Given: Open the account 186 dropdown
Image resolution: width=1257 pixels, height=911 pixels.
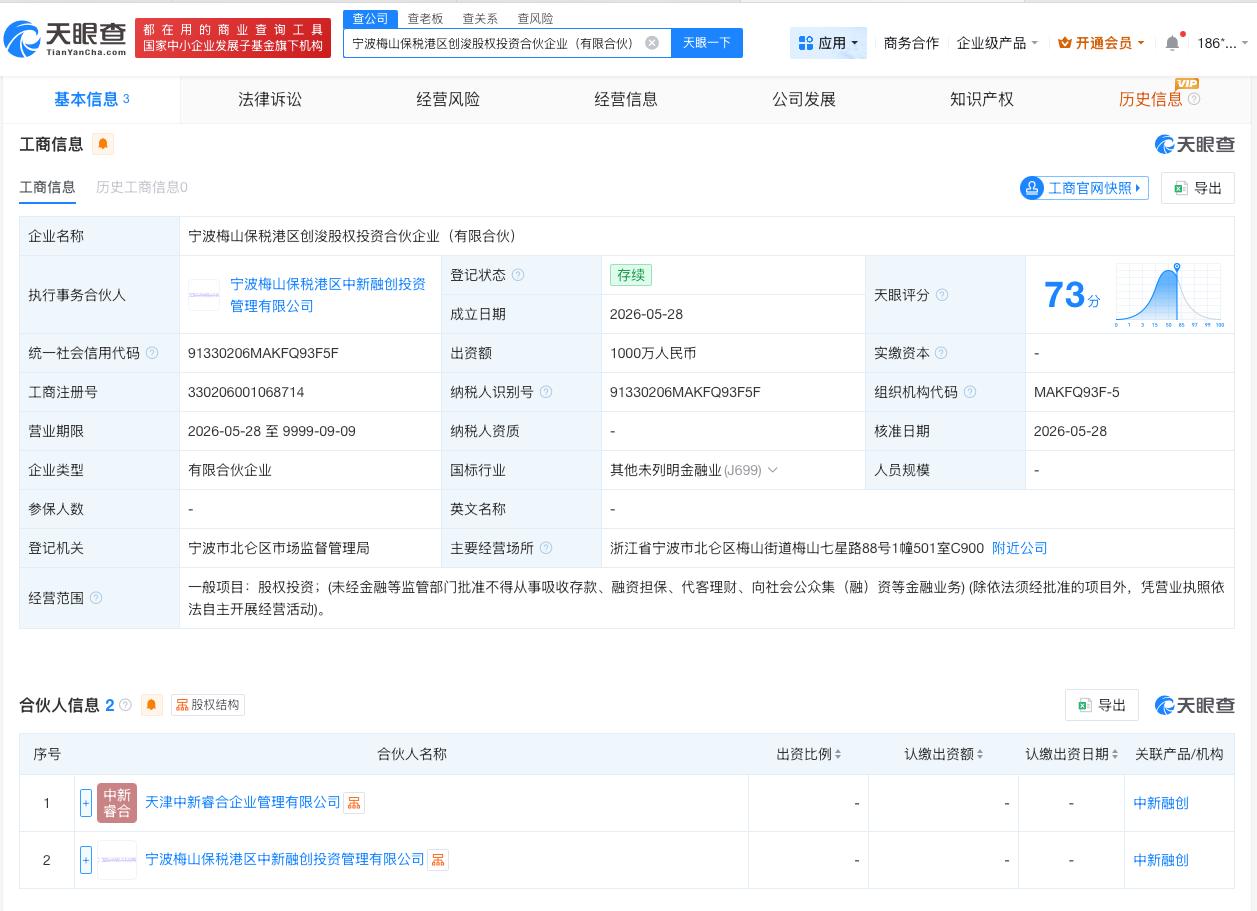Looking at the screenshot, I should (x=1224, y=43).
